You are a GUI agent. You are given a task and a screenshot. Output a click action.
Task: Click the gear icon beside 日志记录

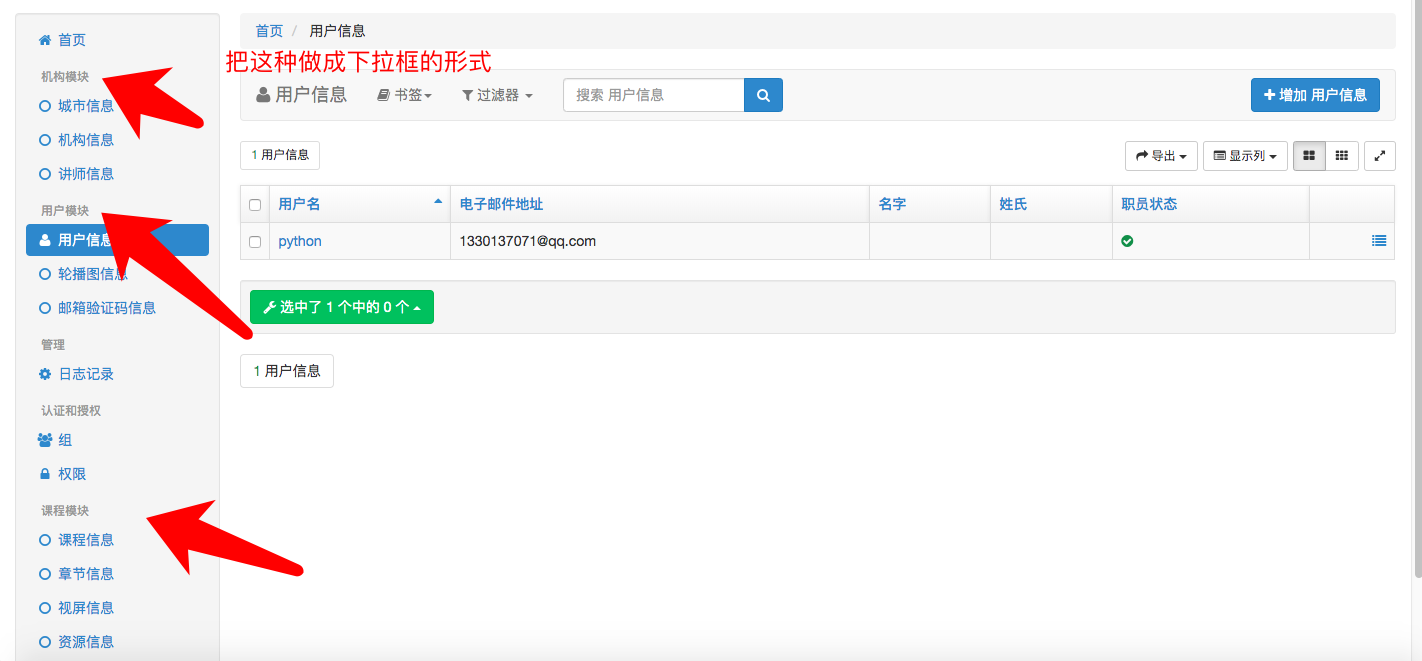(x=43, y=373)
